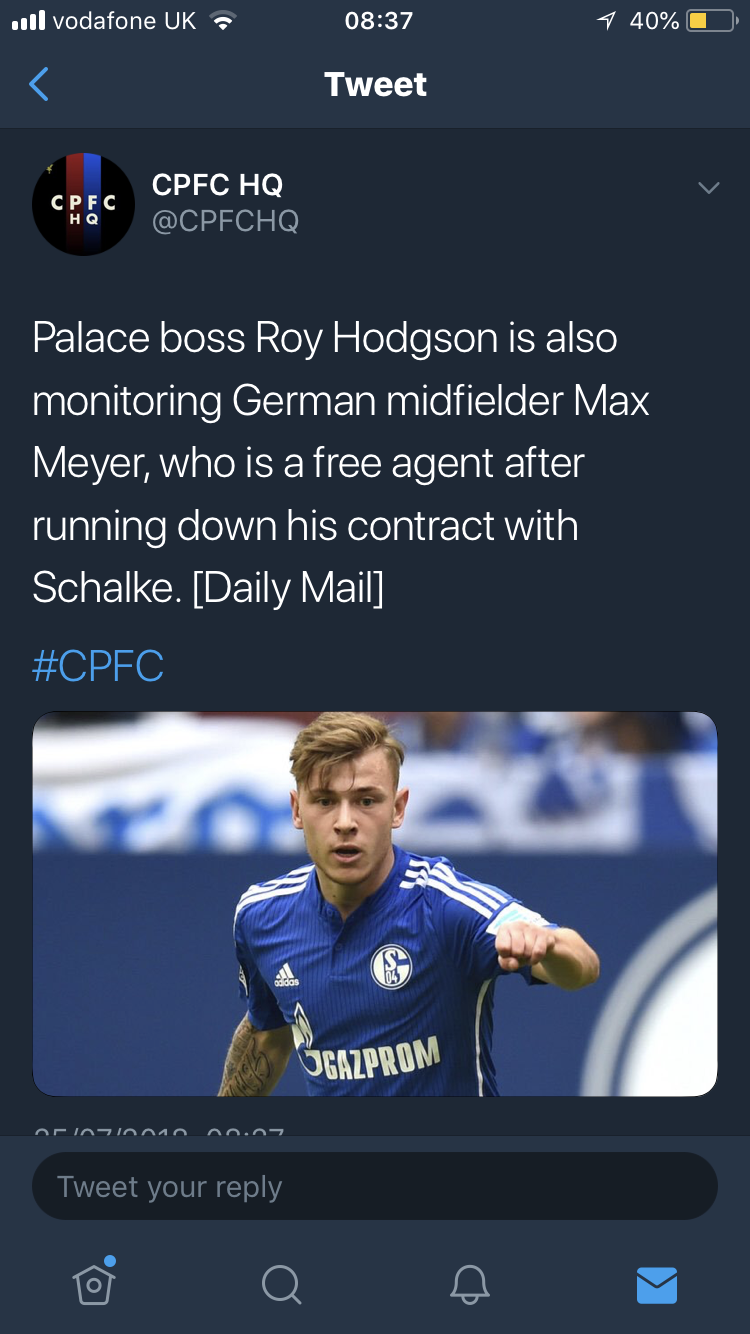Tap the Tweet header title
This screenshot has width=750, height=1334.
pos(375,85)
